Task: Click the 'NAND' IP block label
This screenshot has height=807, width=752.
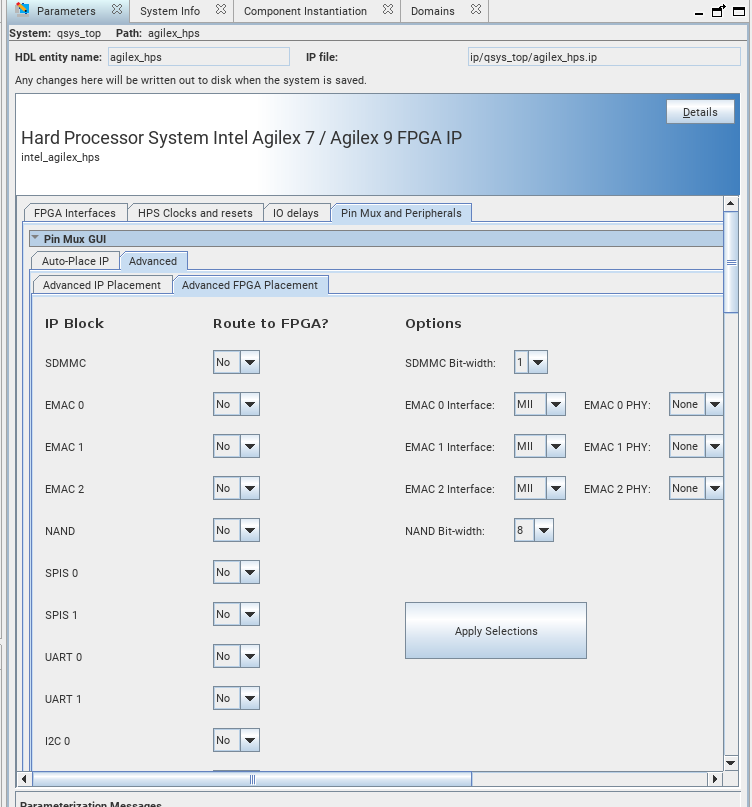Action: pos(60,531)
